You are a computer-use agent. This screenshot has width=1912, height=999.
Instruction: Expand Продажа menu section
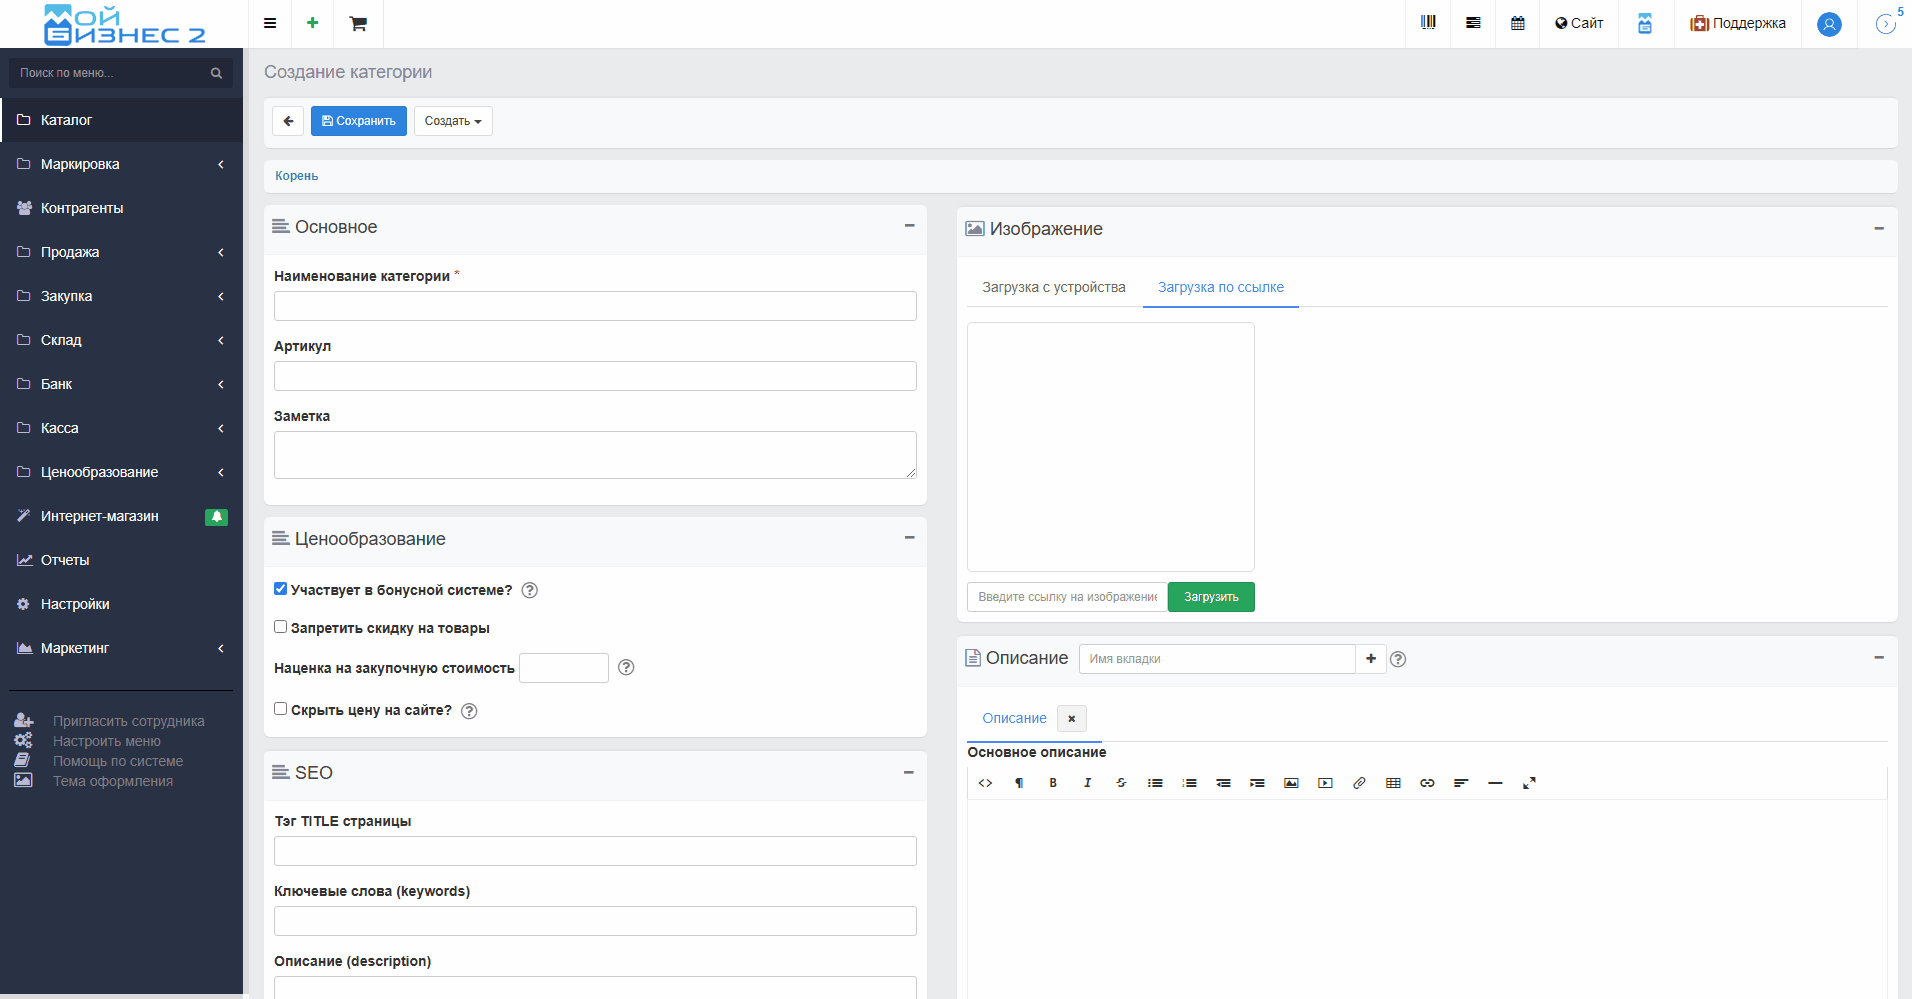(x=121, y=252)
